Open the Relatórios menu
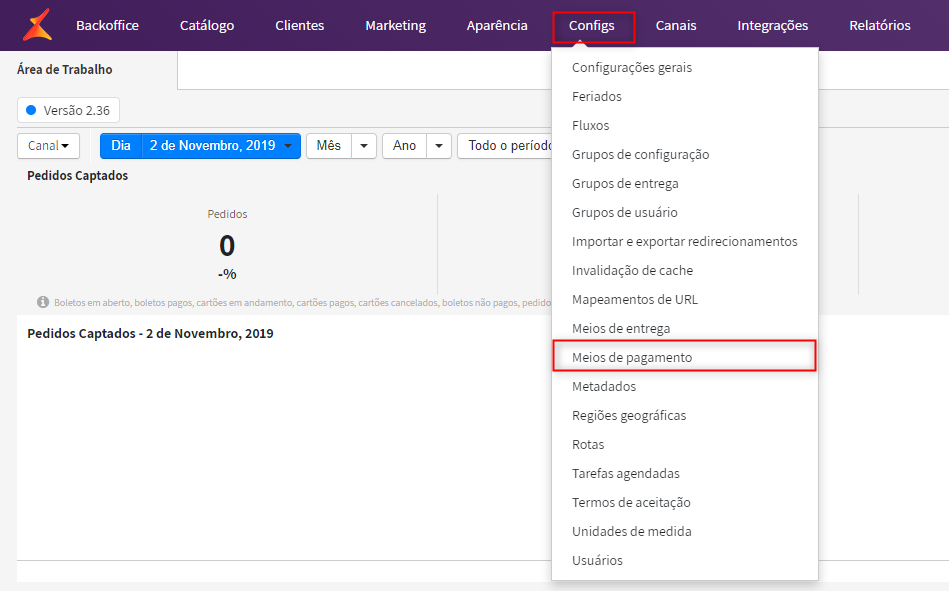Screen dimensions: 949x591 (x=880, y=25)
